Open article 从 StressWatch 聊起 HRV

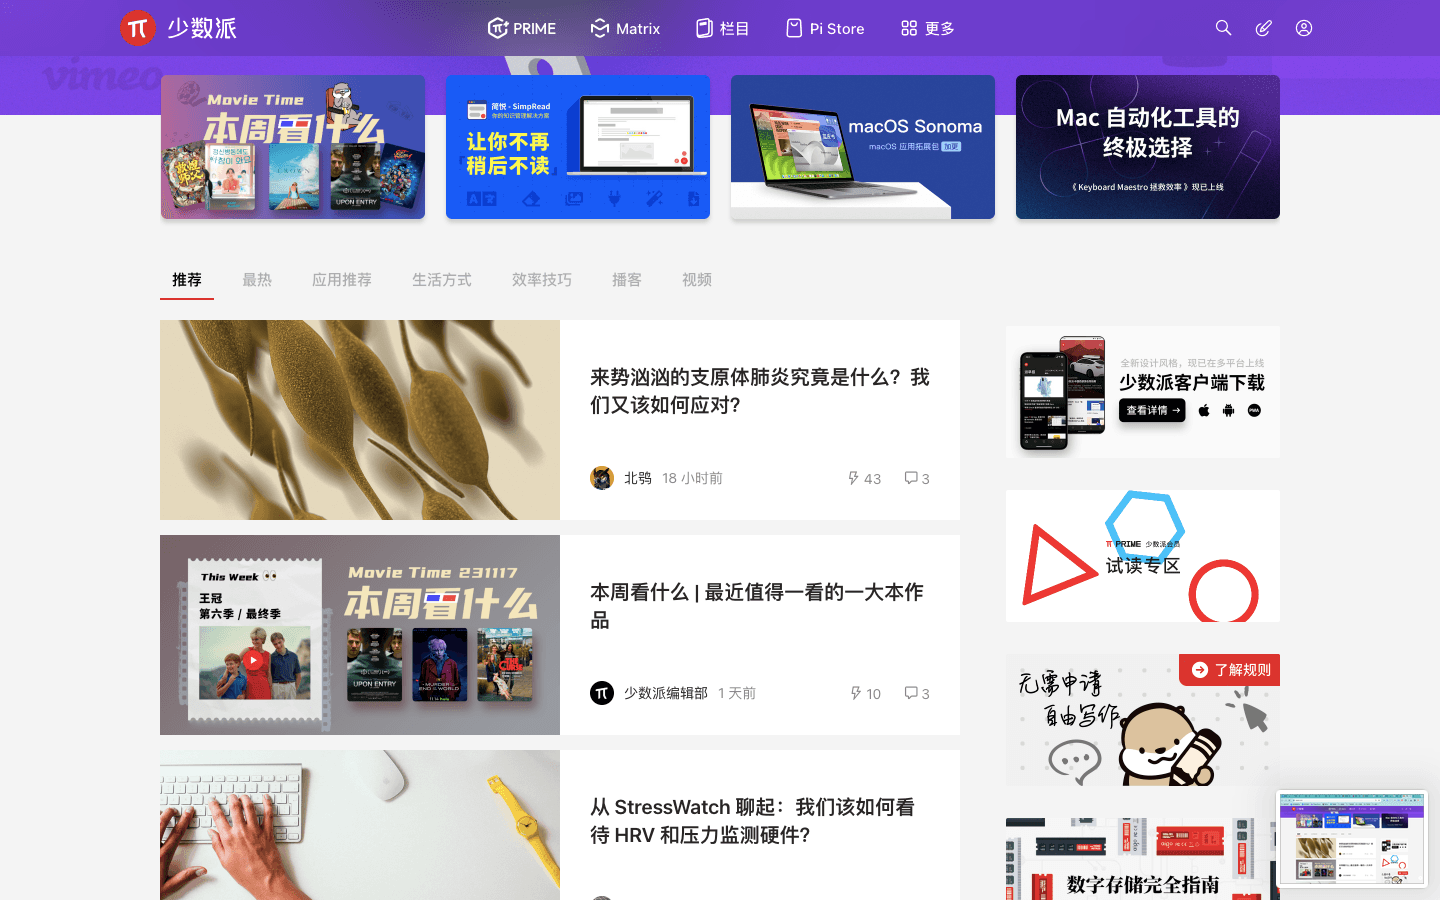point(752,821)
